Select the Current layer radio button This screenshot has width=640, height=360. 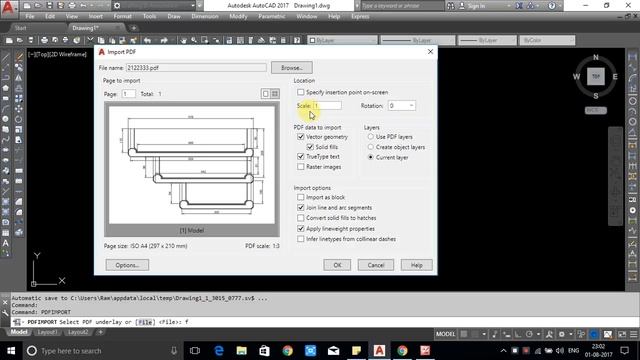click(x=371, y=157)
